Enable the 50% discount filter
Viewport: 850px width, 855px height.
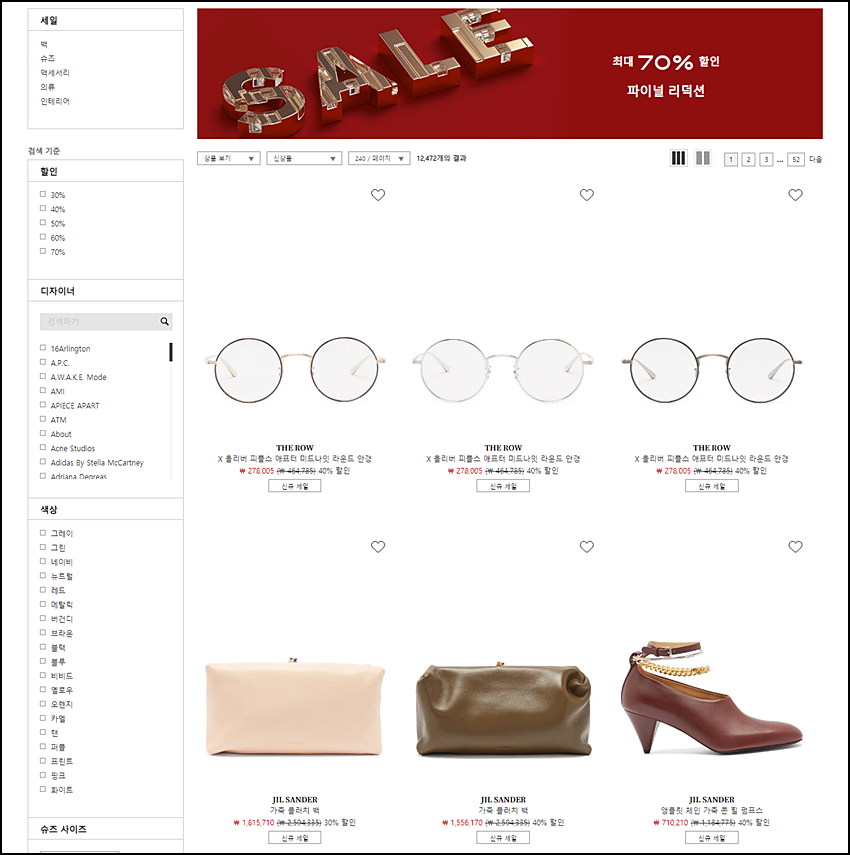pos(43,222)
